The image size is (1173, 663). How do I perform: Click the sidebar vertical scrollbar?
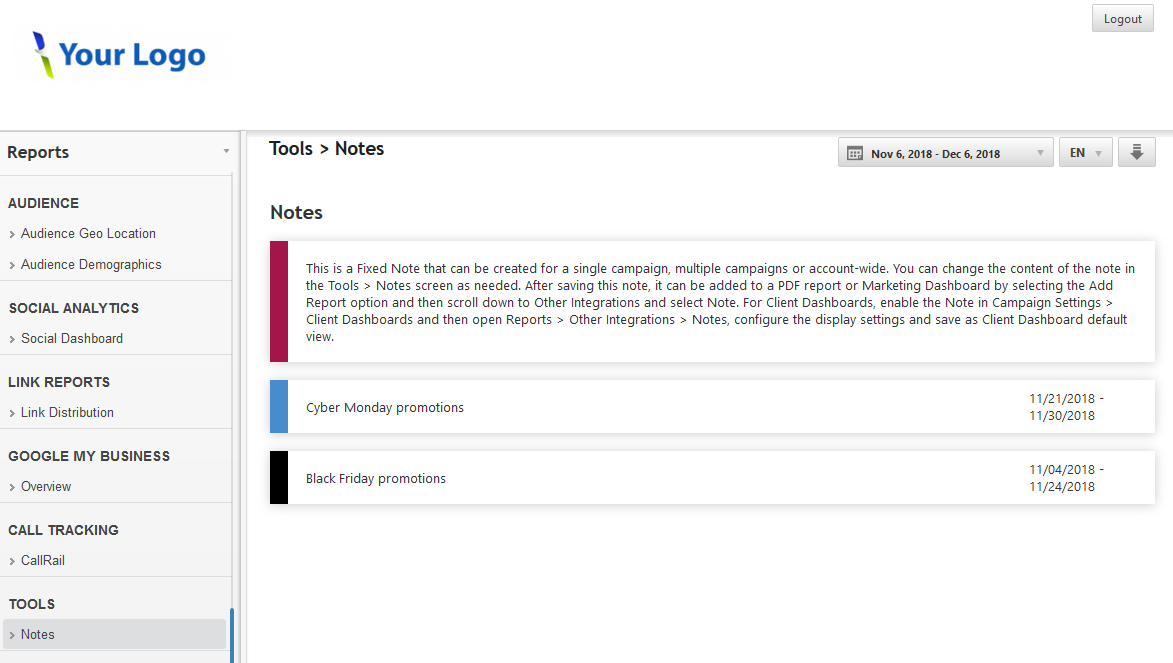coord(232,635)
